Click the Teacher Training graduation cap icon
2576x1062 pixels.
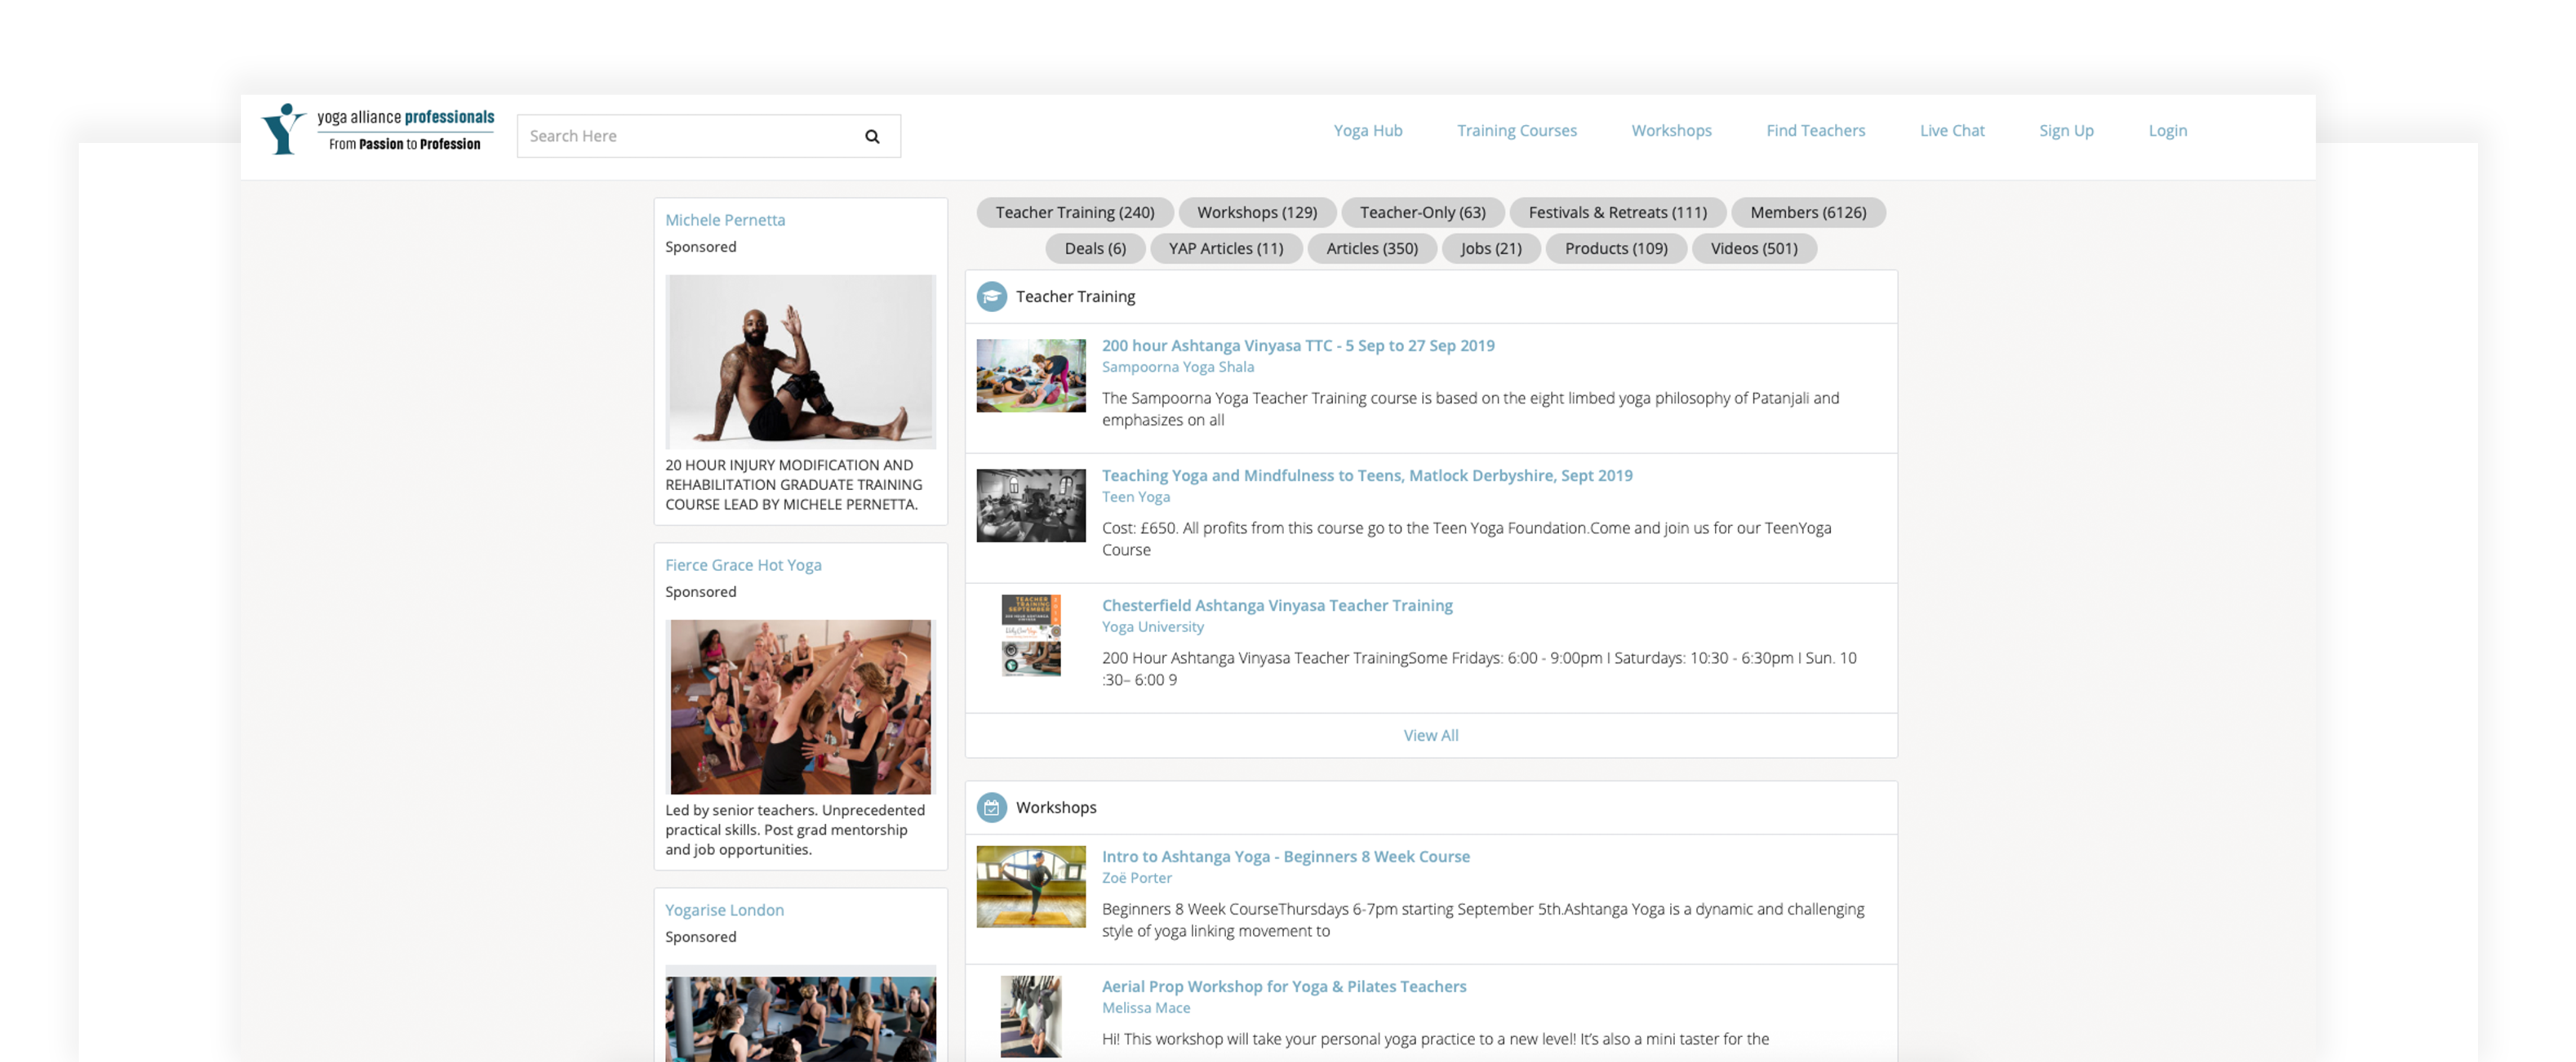click(x=991, y=297)
